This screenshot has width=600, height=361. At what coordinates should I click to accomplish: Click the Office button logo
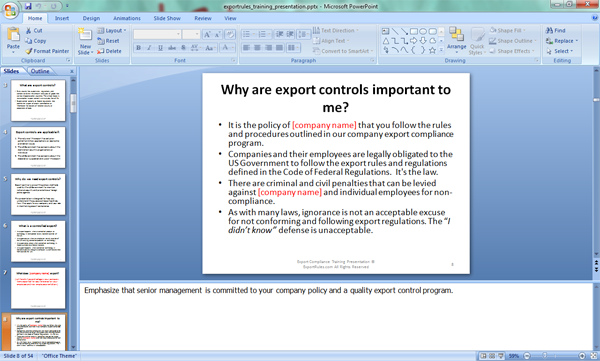click(10, 10)
